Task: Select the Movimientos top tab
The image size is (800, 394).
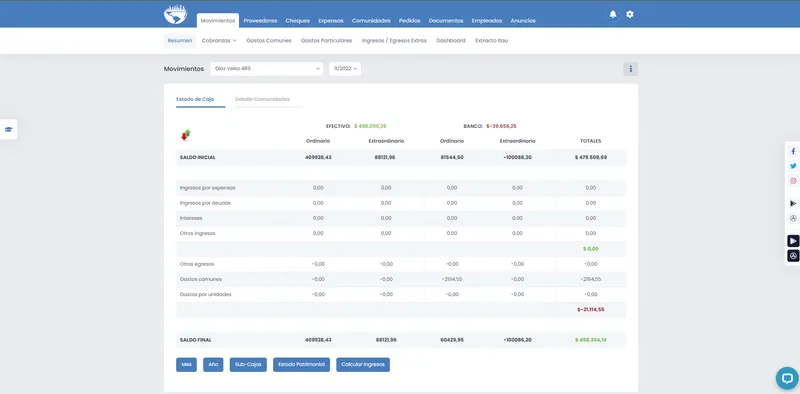Action: (218, 21)
